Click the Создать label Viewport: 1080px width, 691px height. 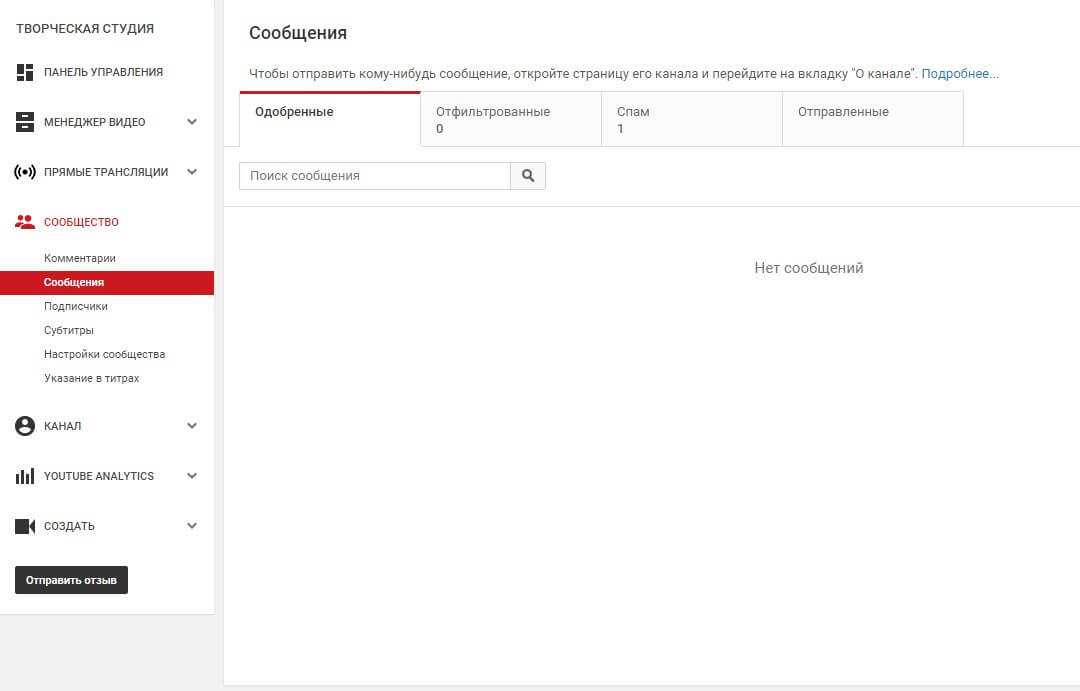[70, 526]
